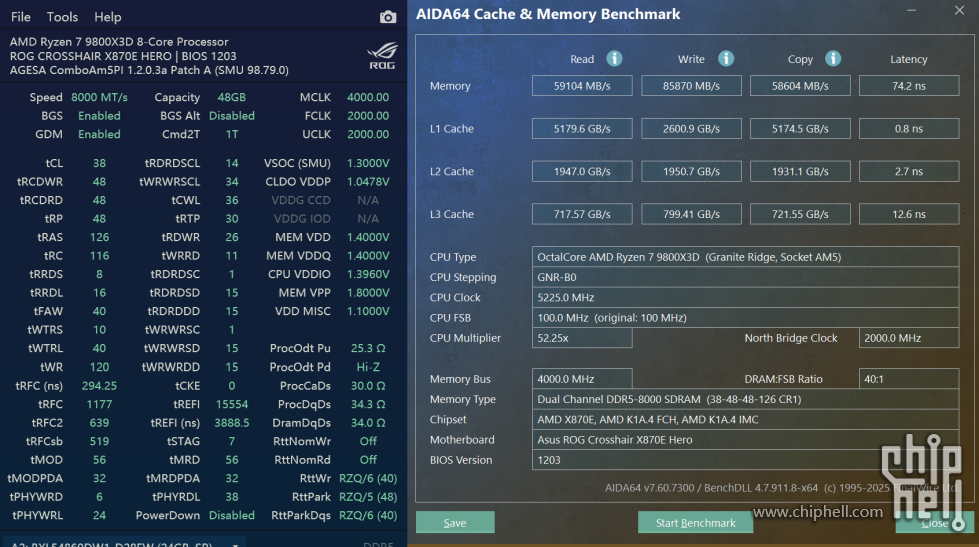Screen dimensions: 979x547
Task: Click AMD Ryzen 7 9800X3D processor title
Action: point(119,42)
